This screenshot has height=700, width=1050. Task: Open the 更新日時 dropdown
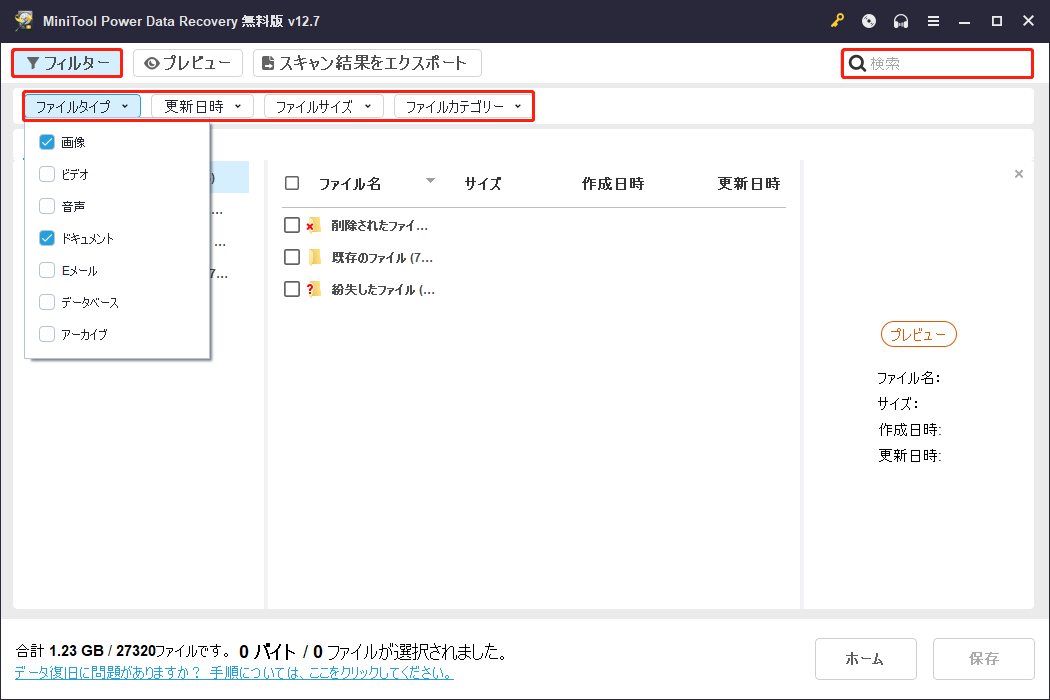[x=202, y=106]
